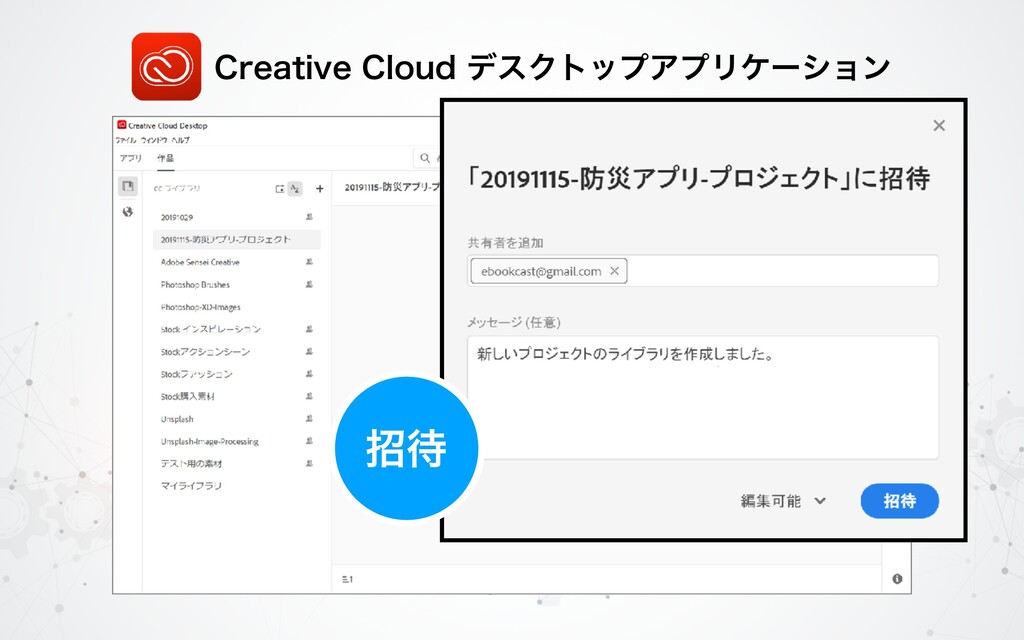Open the Stock インスピレーション library
This screenshot has width=1024, height=640.
210,329
